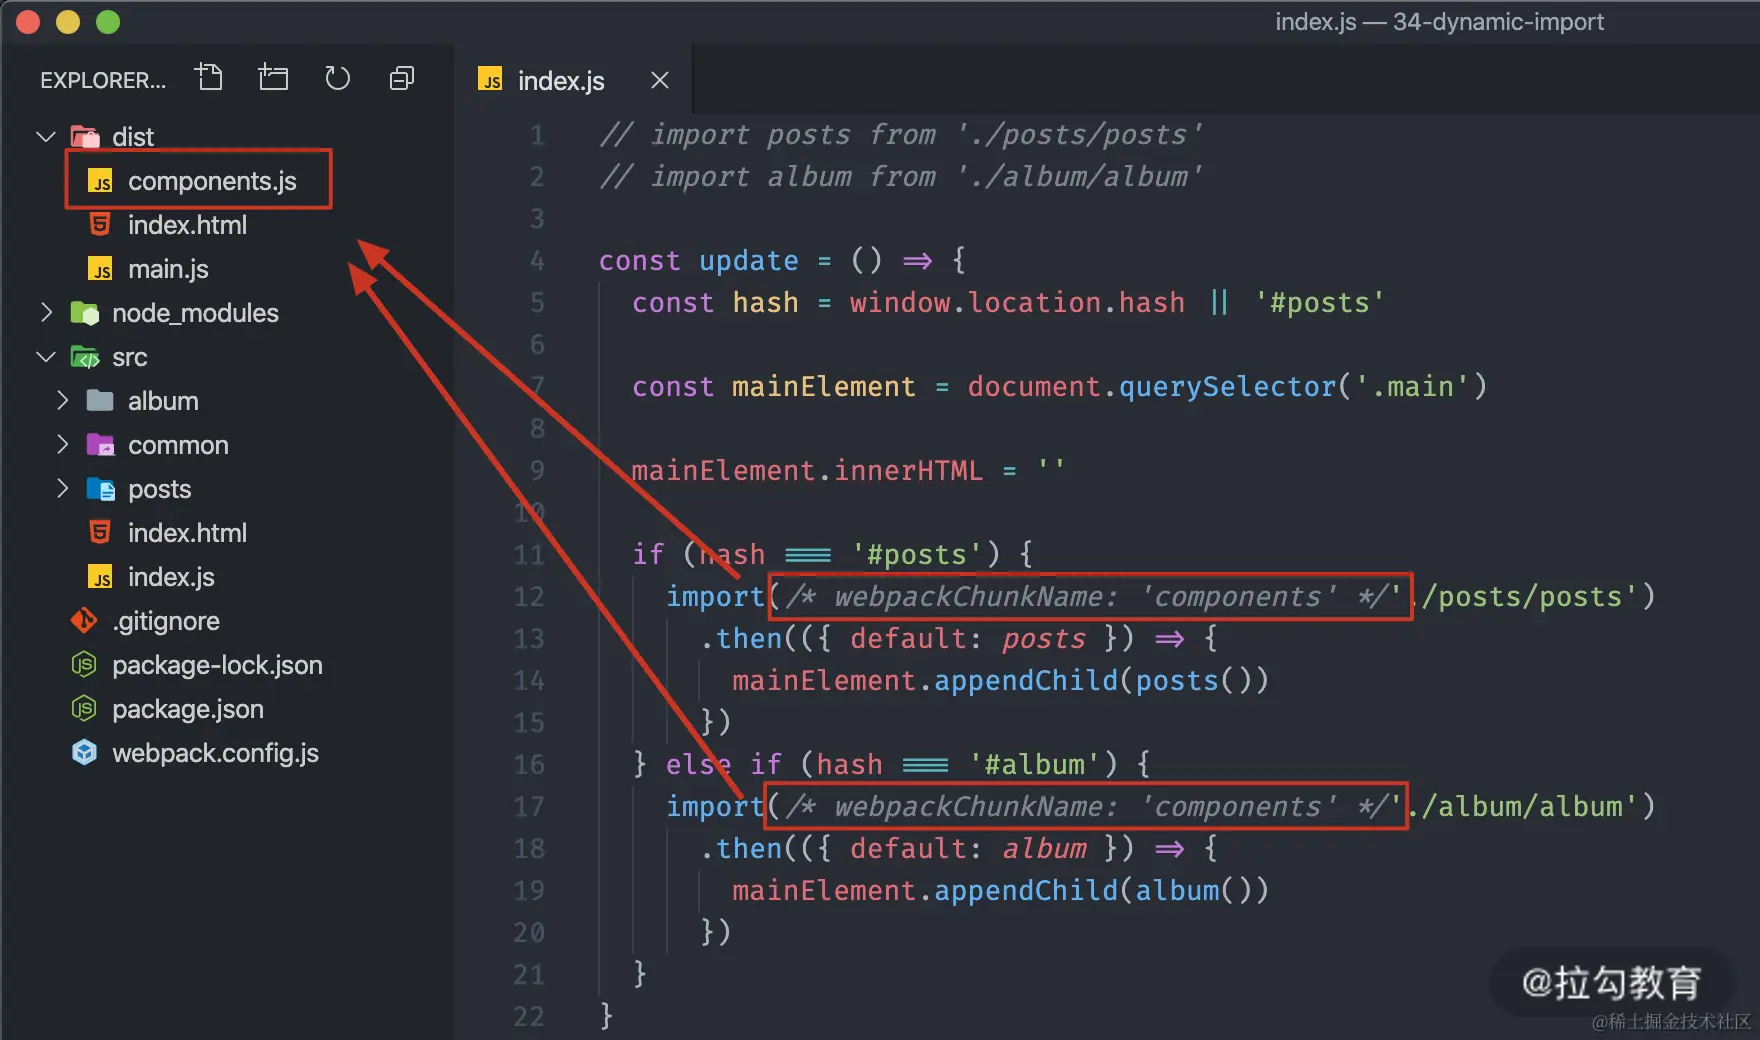Expand the album folder chevron
The width and height of the screenshot is (1760, 1040).
pos(63,400)
